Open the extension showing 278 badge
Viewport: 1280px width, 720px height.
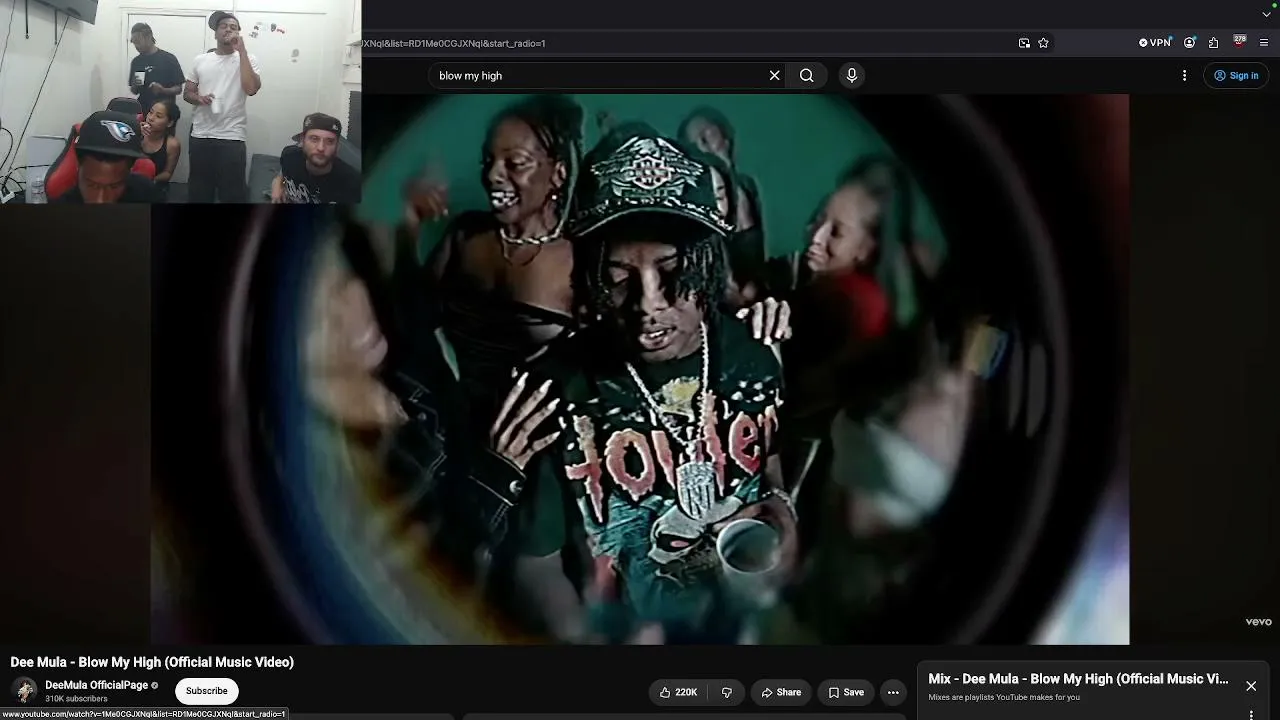point(1240,42)
